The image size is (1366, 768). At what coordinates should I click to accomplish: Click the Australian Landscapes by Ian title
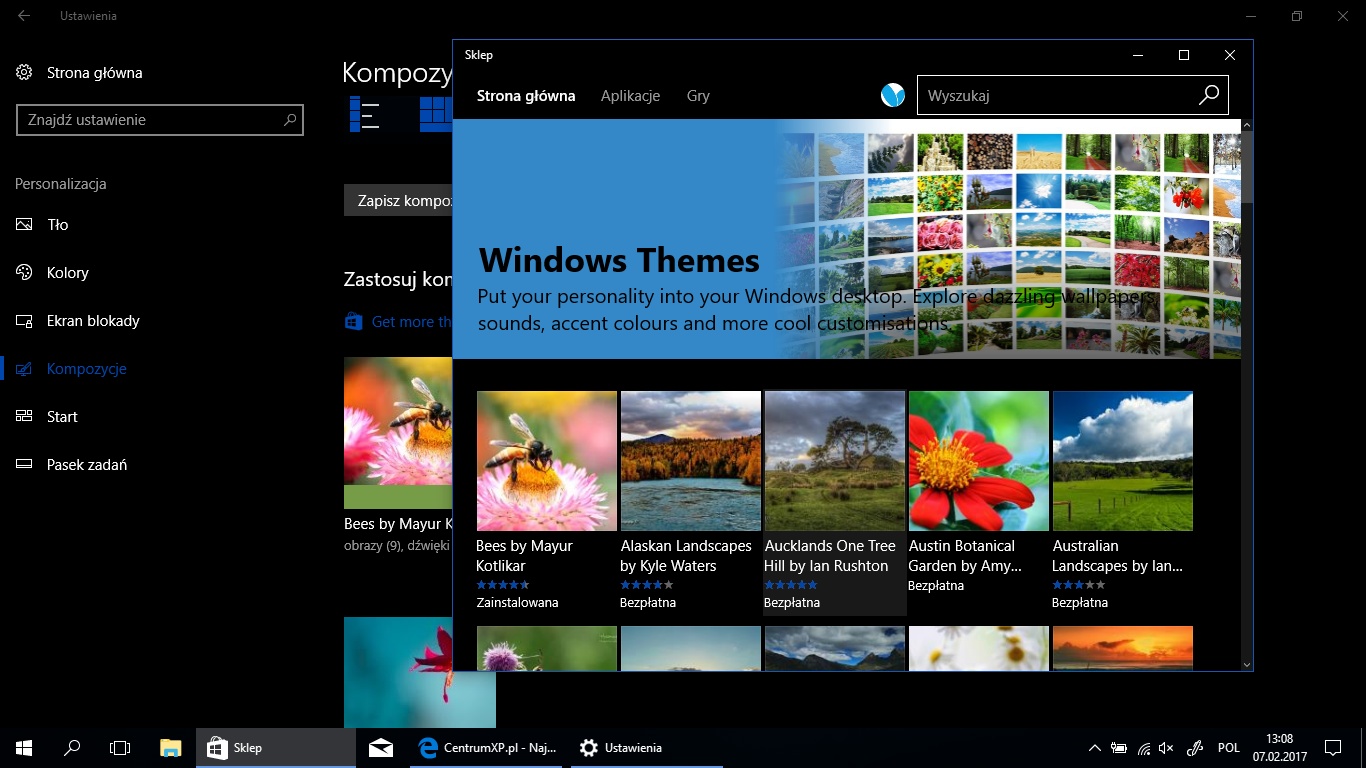click(x=1118, y=556)
